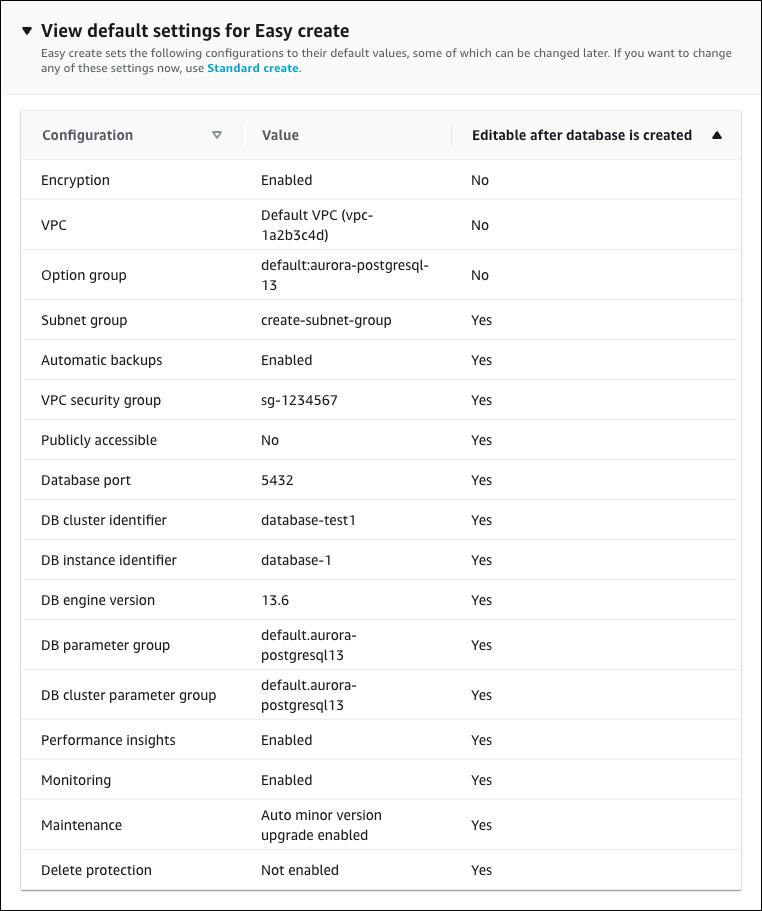The width and height of the screenshot is (762, 911).
Task: Open the filter icon on the Configuration column
Action: coord(217,135)
